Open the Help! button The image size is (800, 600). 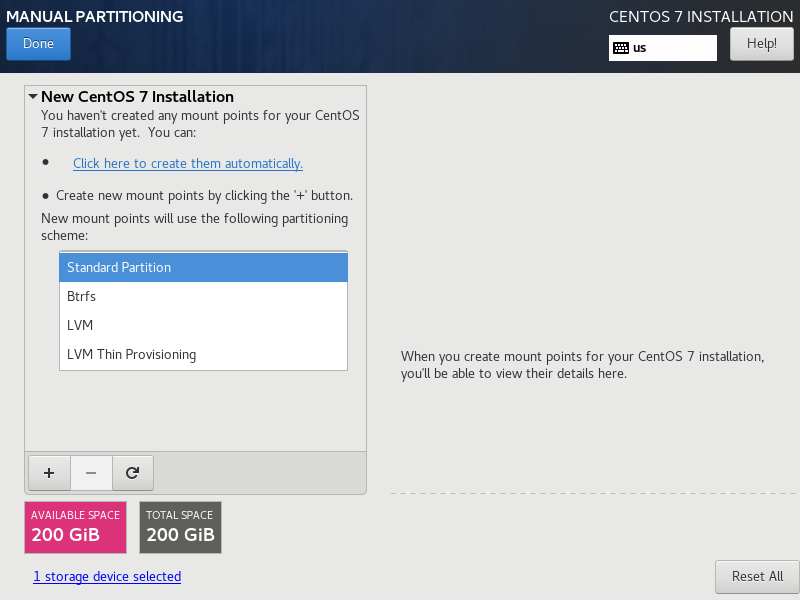[761, 44]
